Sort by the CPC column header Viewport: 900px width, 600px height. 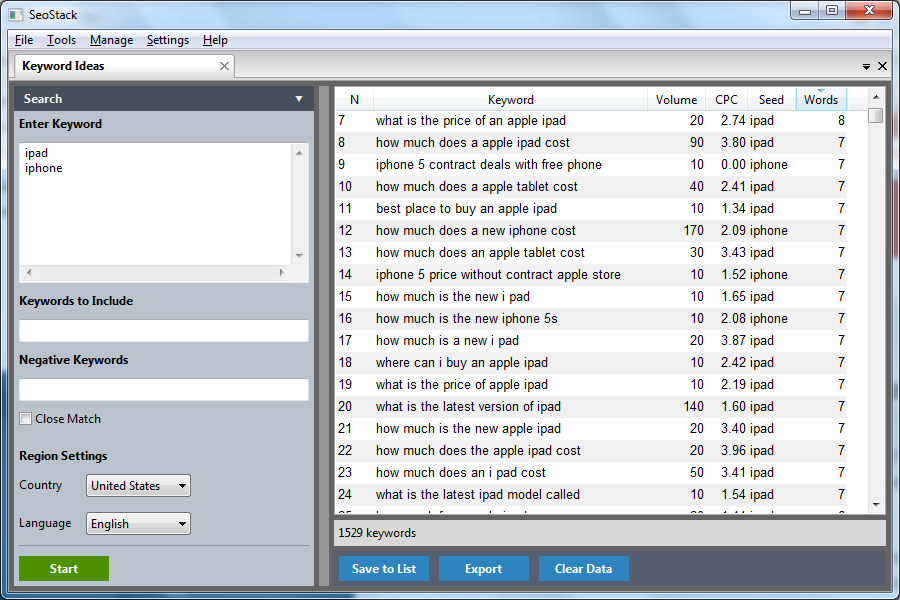[726, 99]
